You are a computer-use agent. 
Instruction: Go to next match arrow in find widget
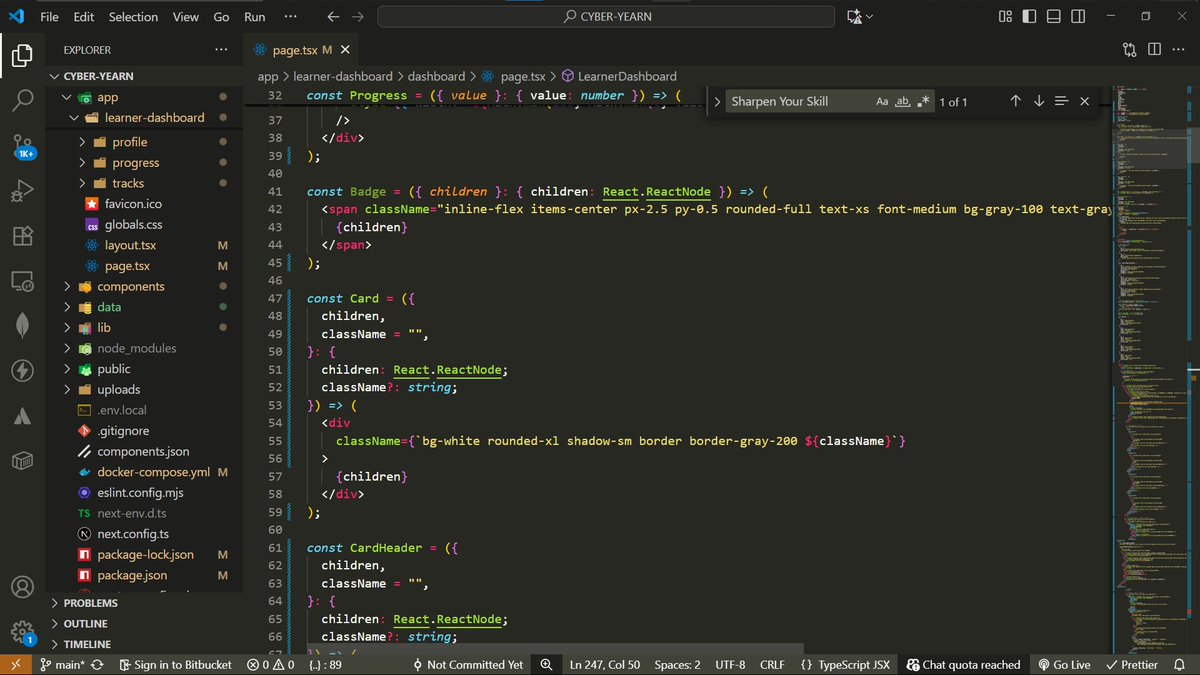pos(1038,101)
